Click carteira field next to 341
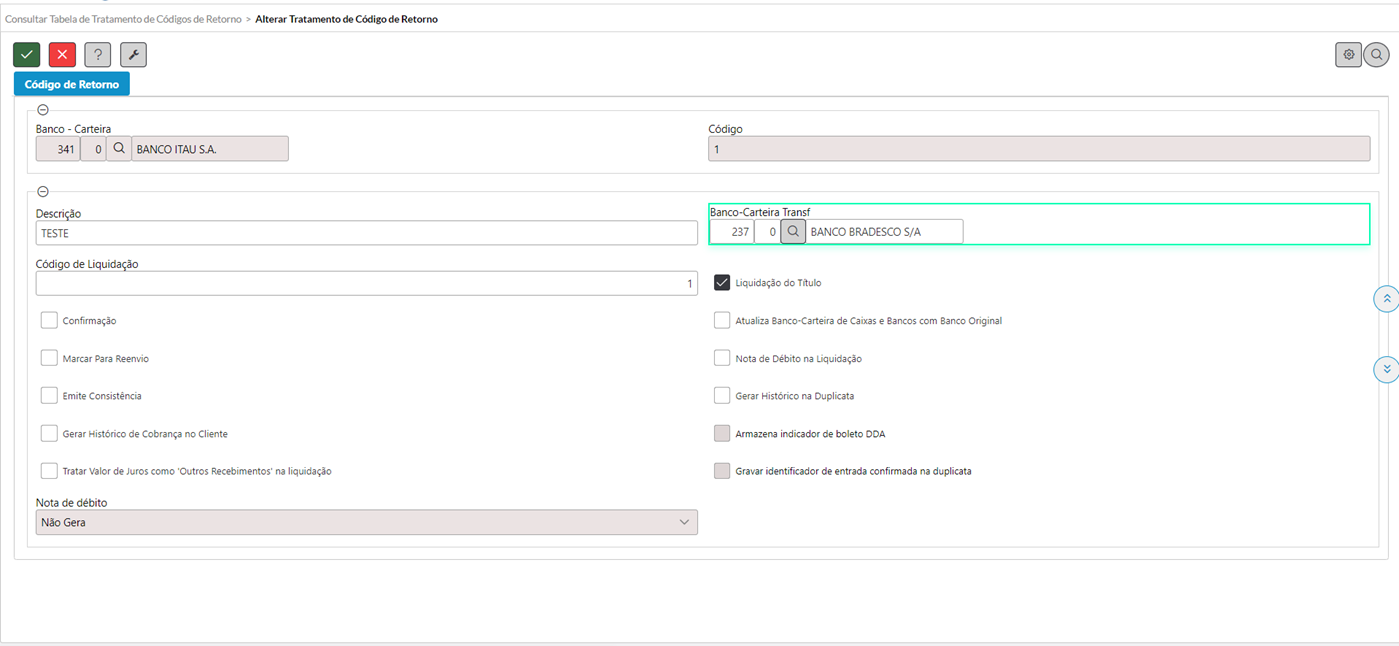The image size is (1399, 646). tap(93, 148)
